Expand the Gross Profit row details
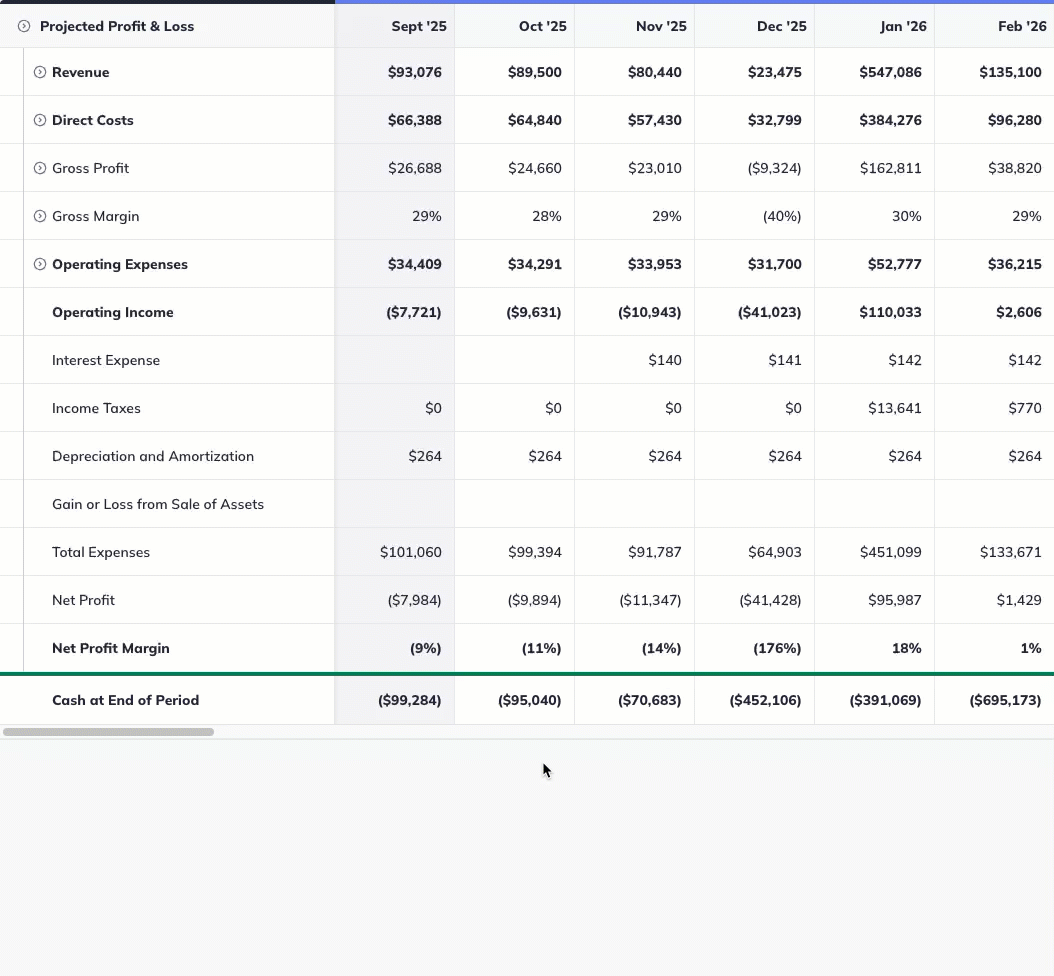 coord(38,168)
